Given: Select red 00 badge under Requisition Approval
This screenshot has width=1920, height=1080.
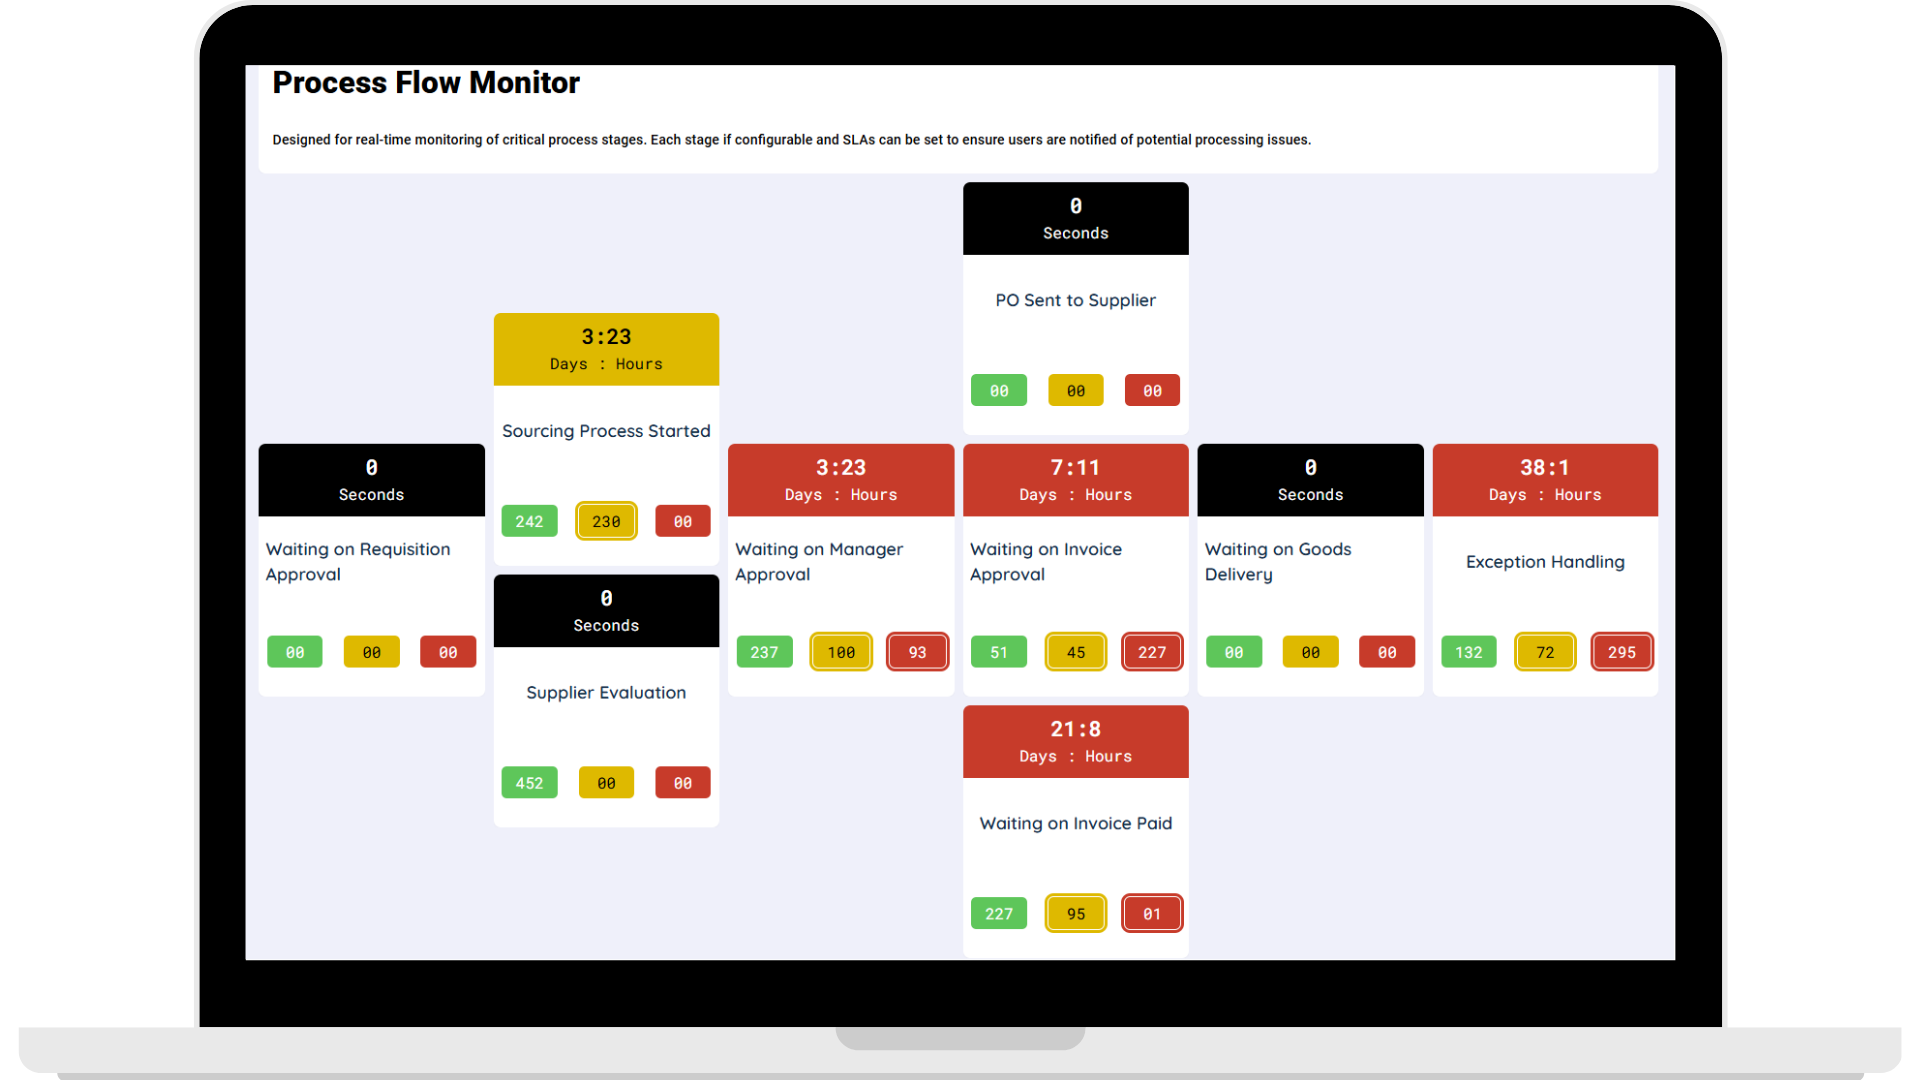Looking at the screenshot, I should [x=448, y=652].
